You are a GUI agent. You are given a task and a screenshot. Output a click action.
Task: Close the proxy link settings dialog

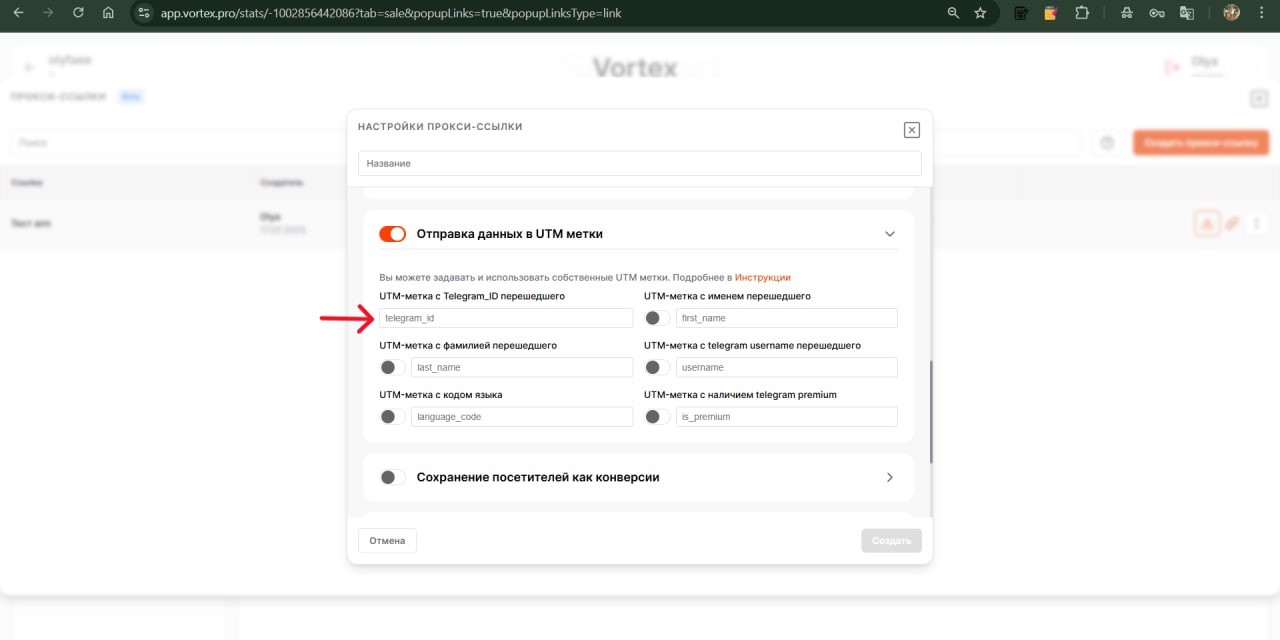pyautogui.click(x=911, y=130)
